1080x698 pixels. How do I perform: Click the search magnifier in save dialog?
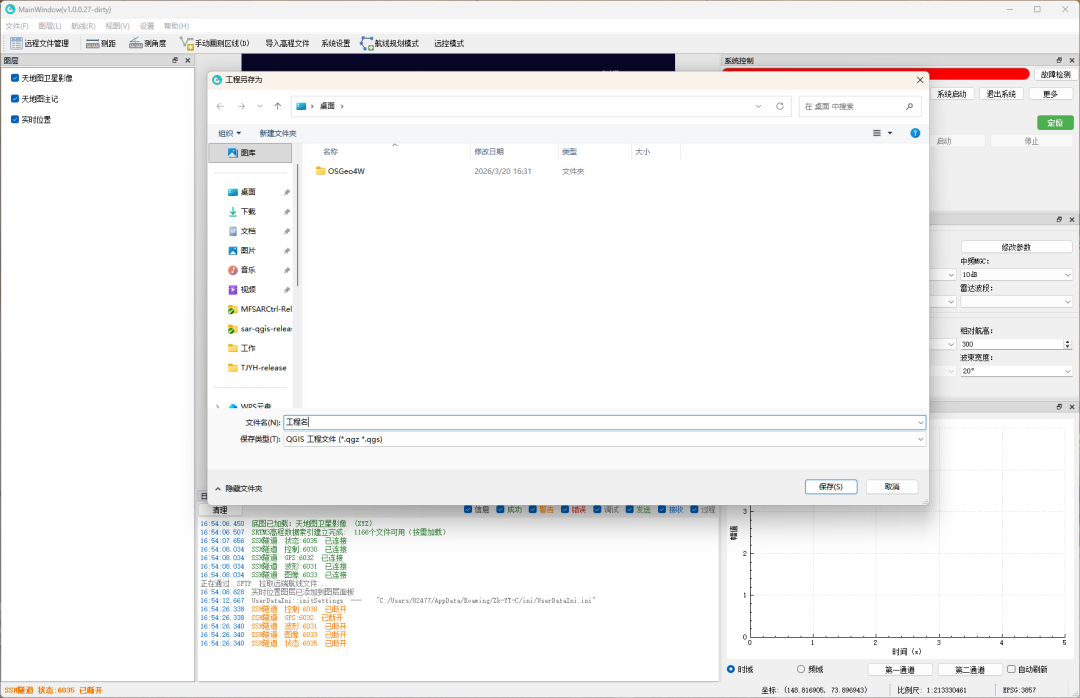pyautogui.click(x=909, y=106)
